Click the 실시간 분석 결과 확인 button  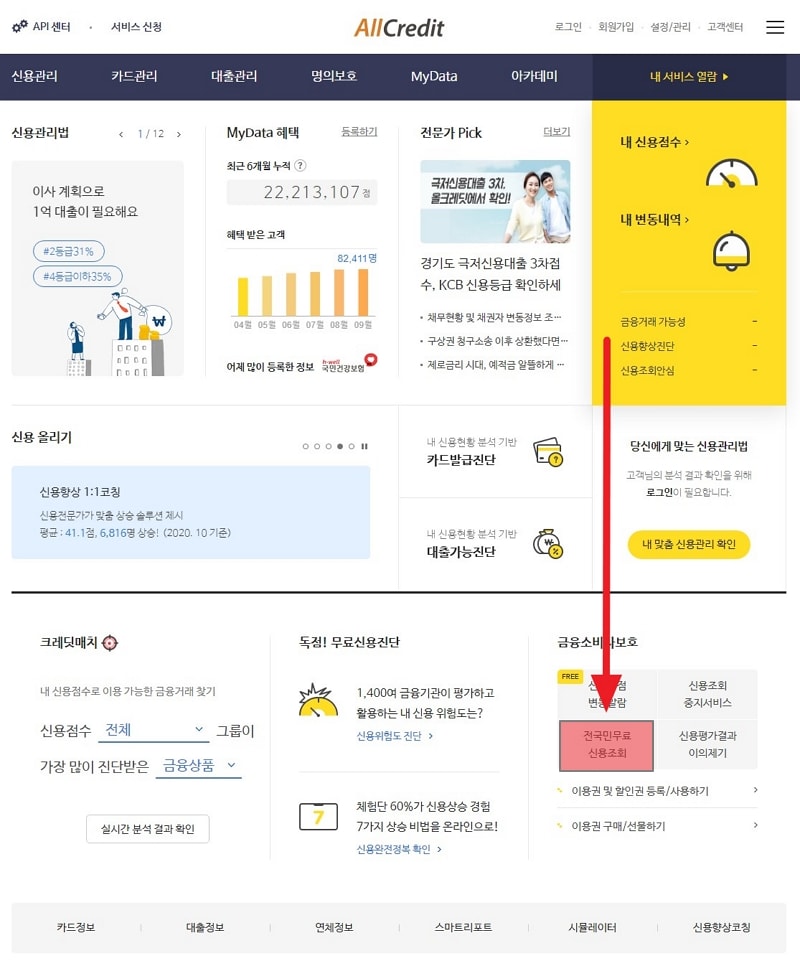pos(147,829)
